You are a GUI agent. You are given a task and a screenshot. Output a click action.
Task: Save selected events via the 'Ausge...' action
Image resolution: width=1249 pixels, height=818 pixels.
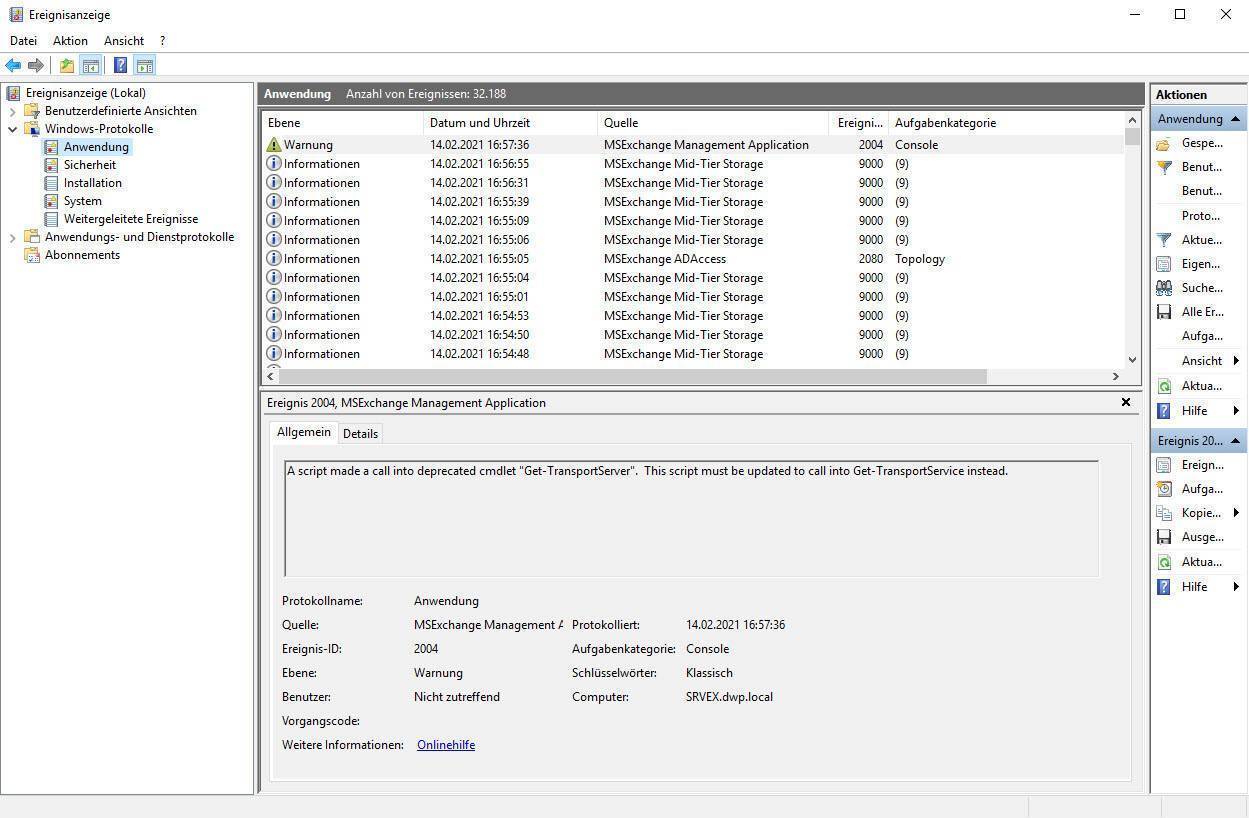tap(1201, 537)
